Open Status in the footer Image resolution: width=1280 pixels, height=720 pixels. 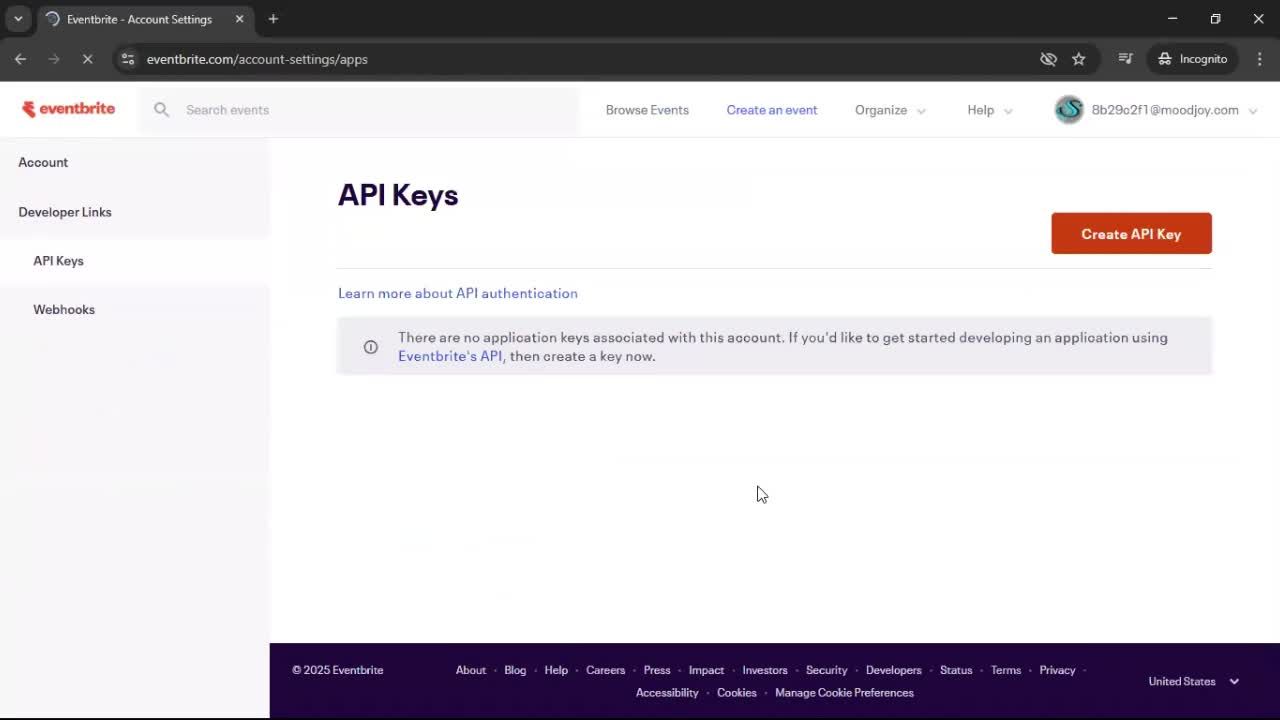(956, 670)
